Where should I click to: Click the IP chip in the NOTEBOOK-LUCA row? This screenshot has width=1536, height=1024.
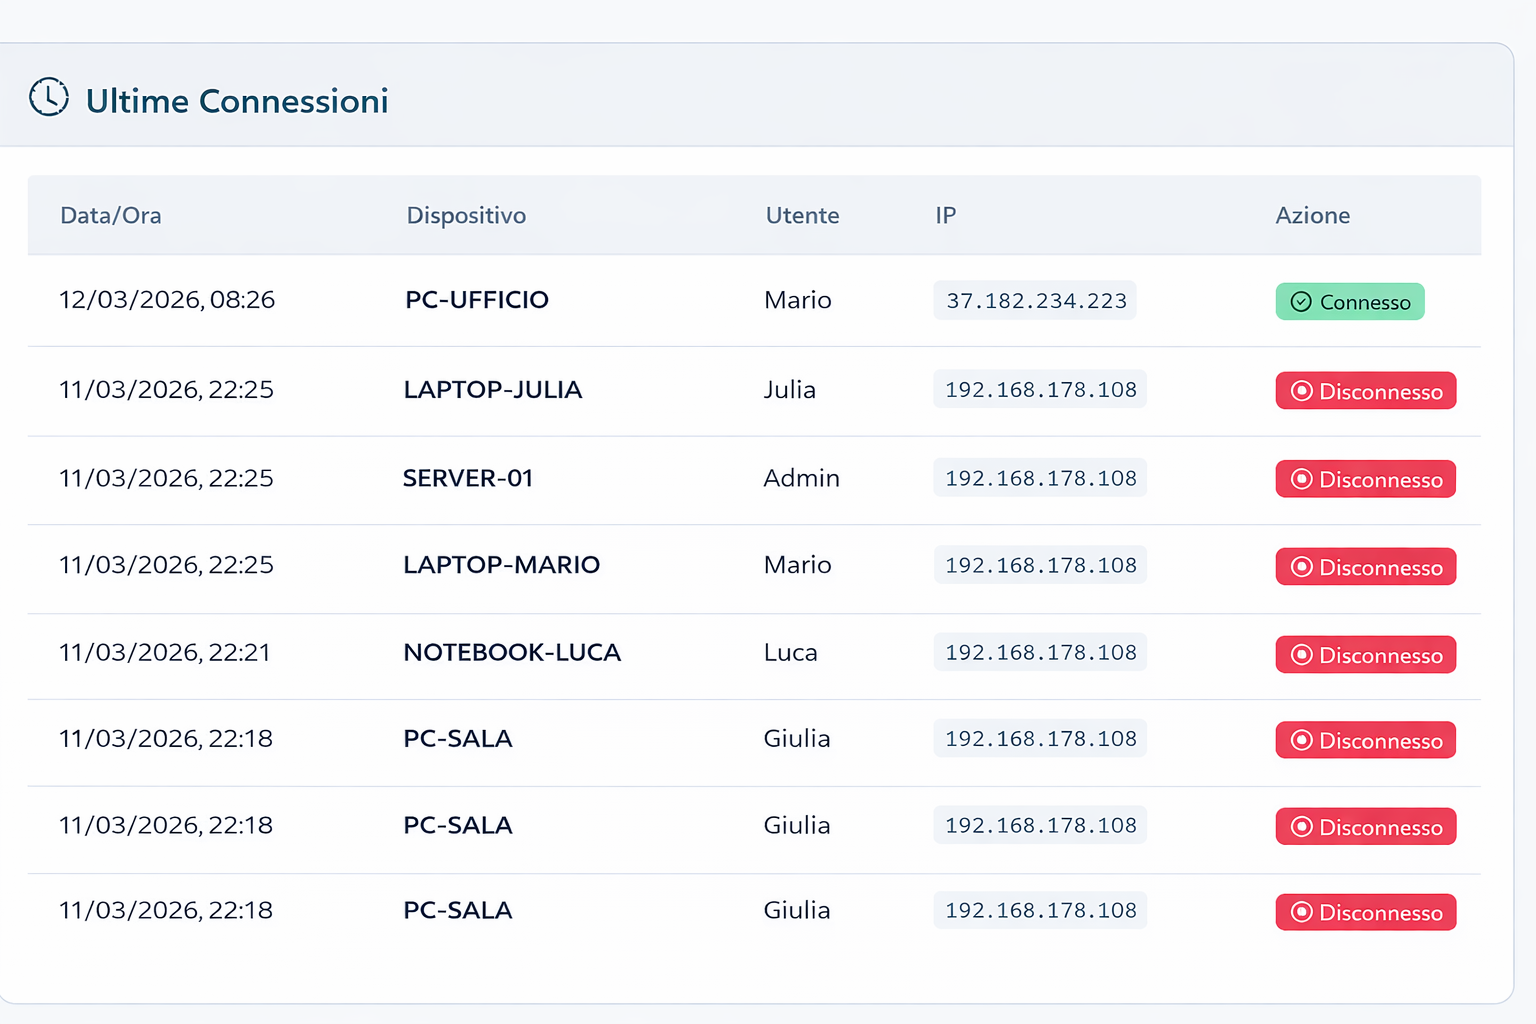1040,652
